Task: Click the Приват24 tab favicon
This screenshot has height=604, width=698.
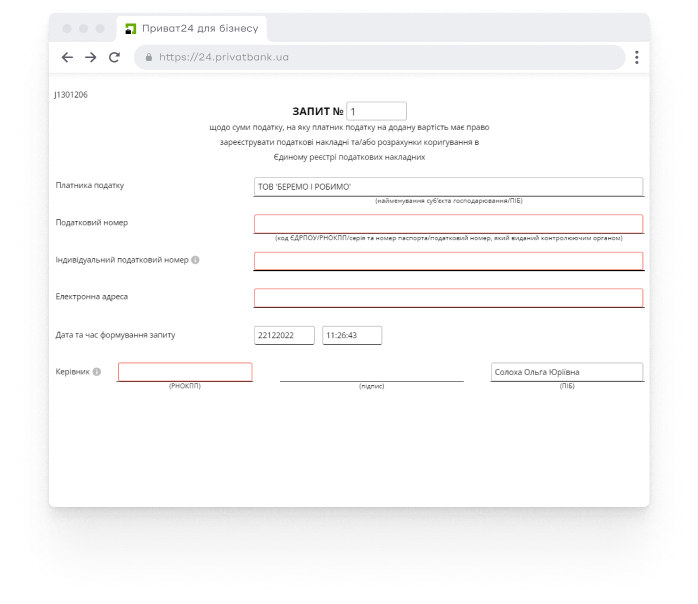Action: [129, 26]
